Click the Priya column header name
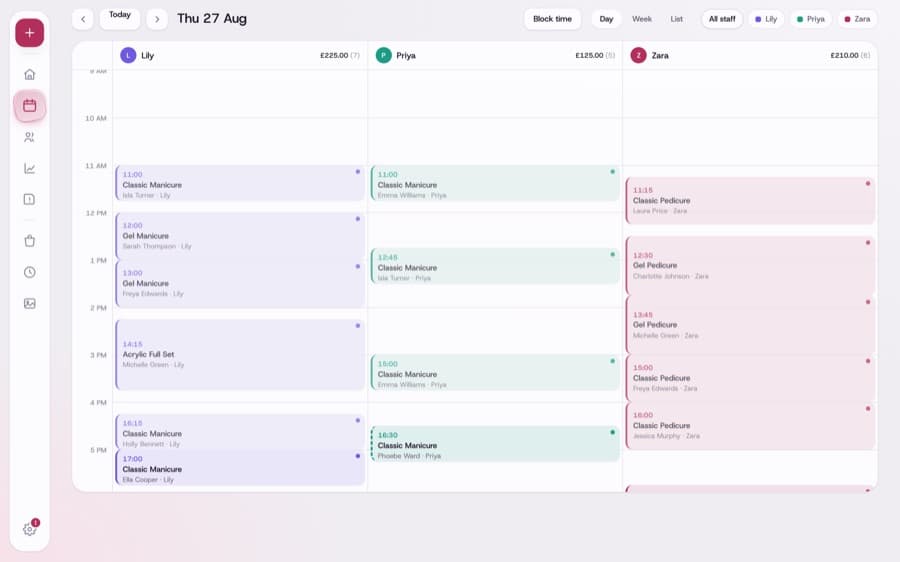Viewport: 900px width, 562px height. [x=406, y=56]
